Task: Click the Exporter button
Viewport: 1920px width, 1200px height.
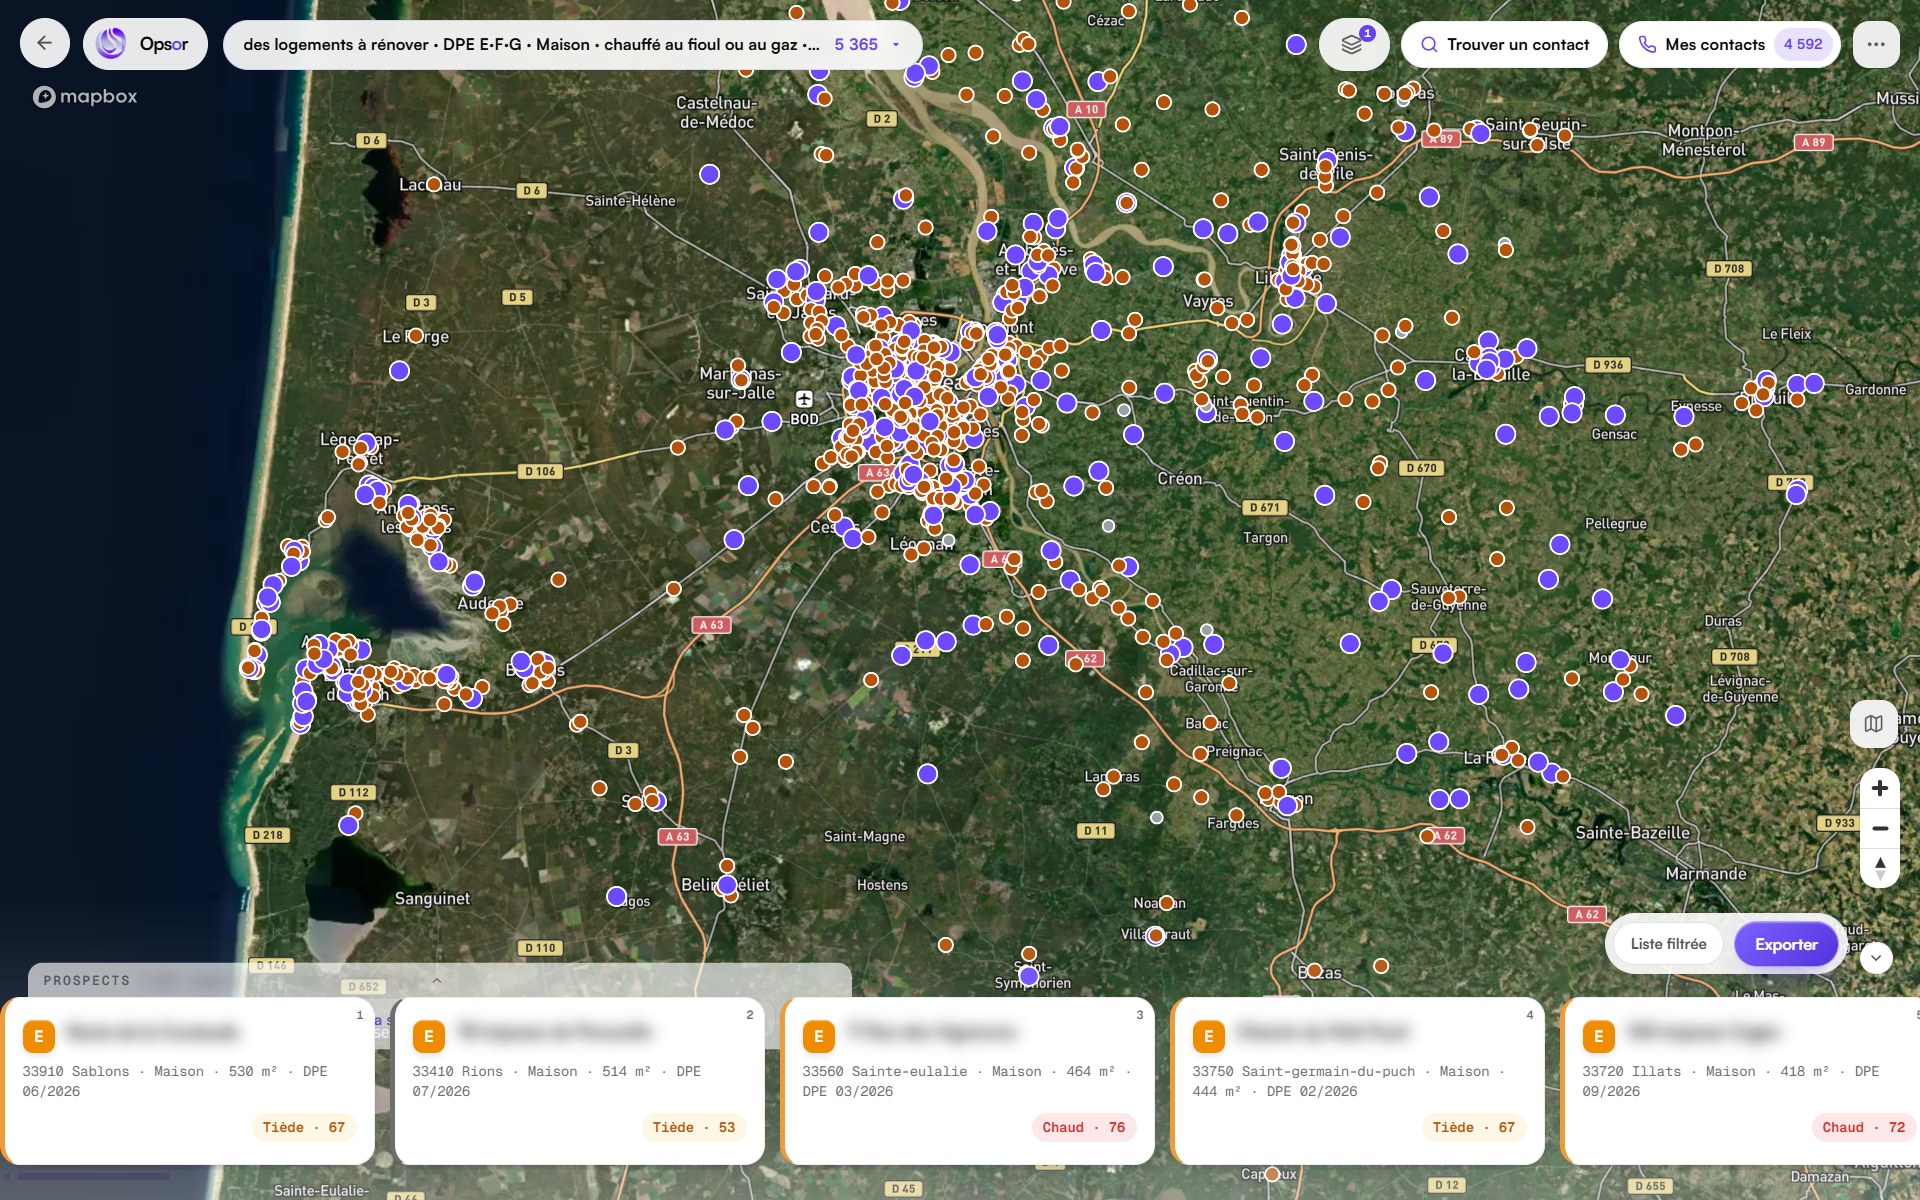Action: tap(1786, 944)
